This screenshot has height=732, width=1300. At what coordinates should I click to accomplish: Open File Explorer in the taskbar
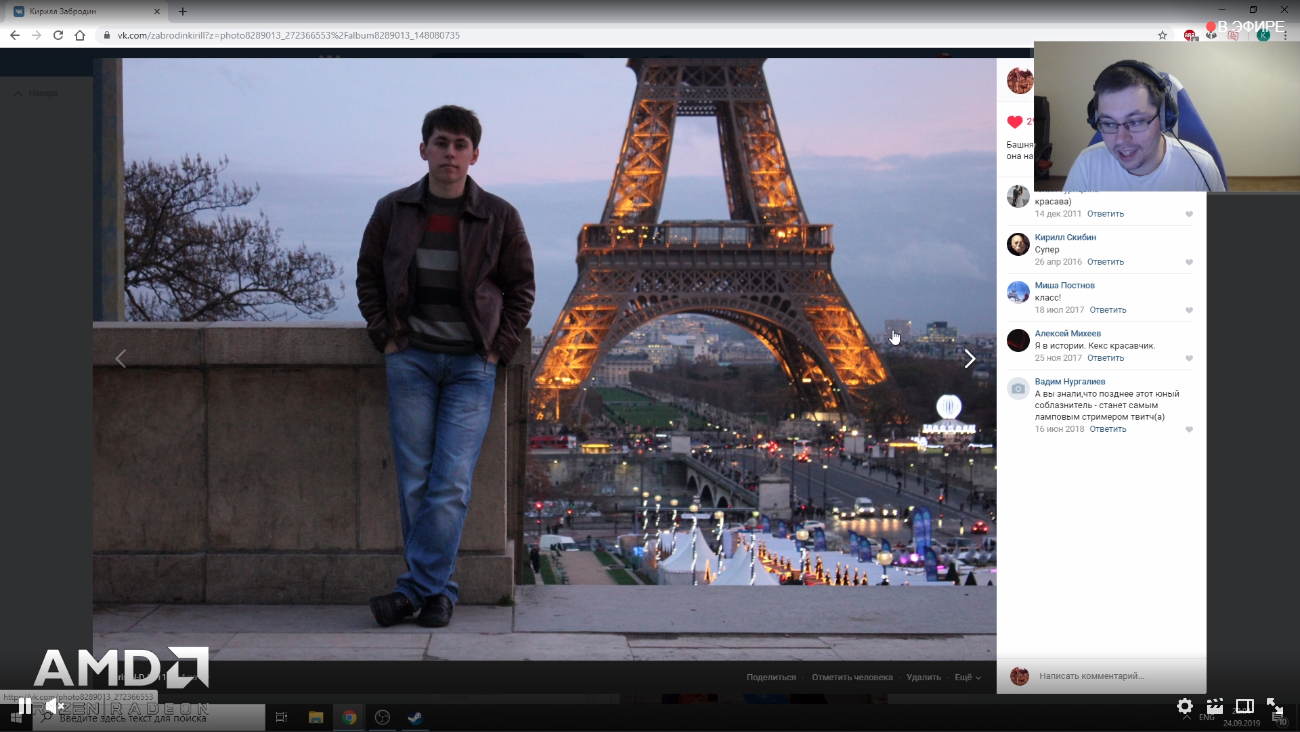tap(315, 717)
